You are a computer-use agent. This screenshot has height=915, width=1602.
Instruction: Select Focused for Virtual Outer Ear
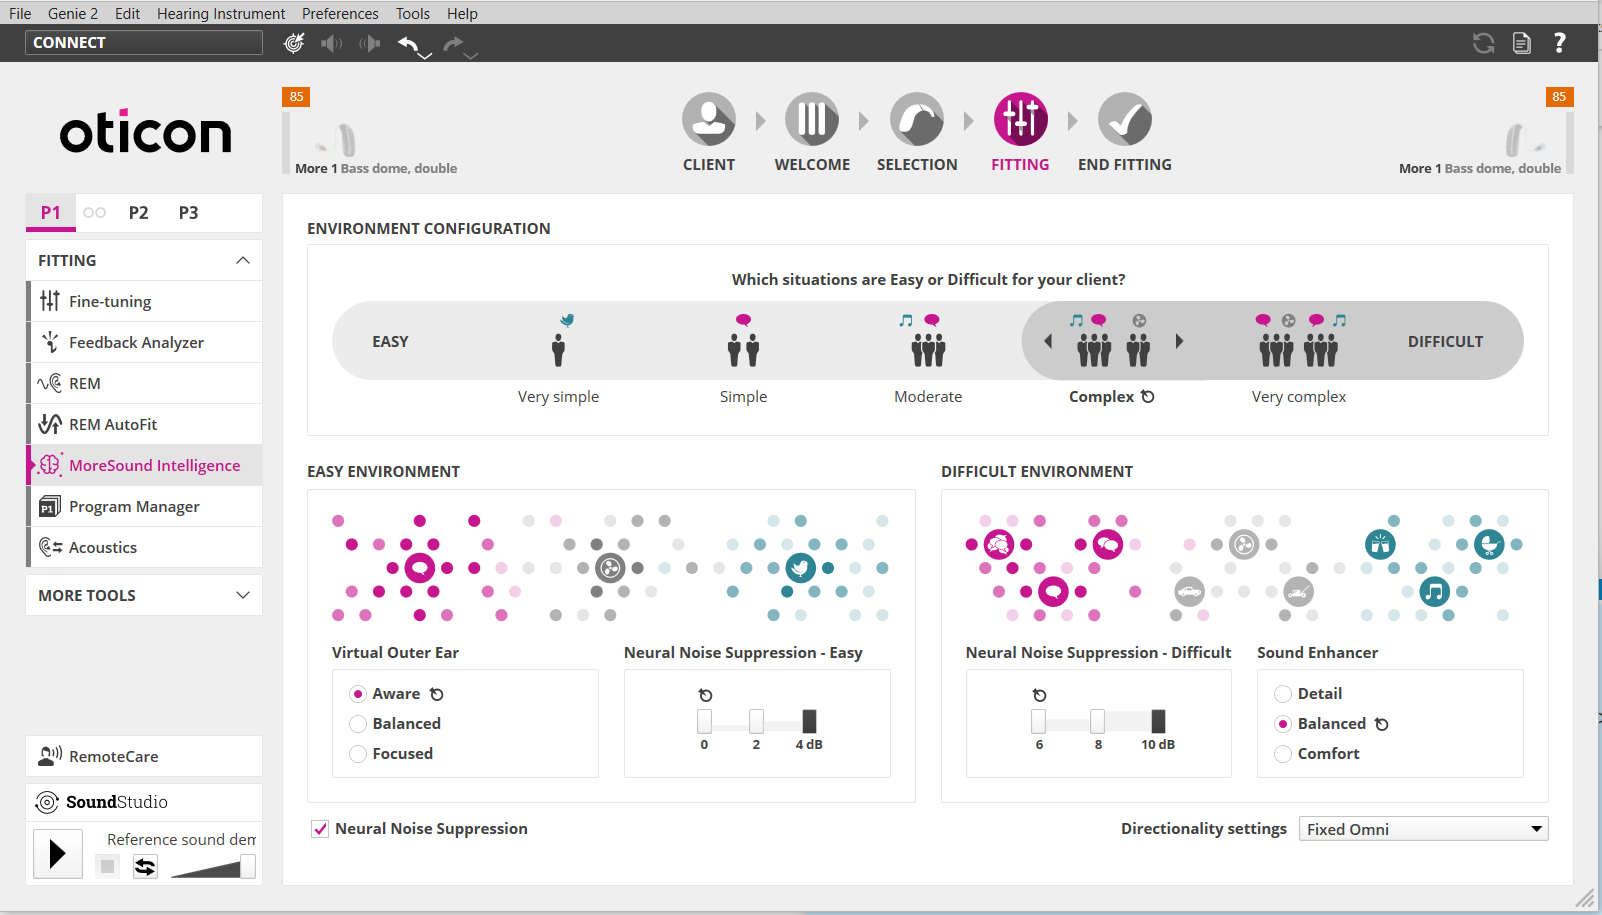(358, 754)
